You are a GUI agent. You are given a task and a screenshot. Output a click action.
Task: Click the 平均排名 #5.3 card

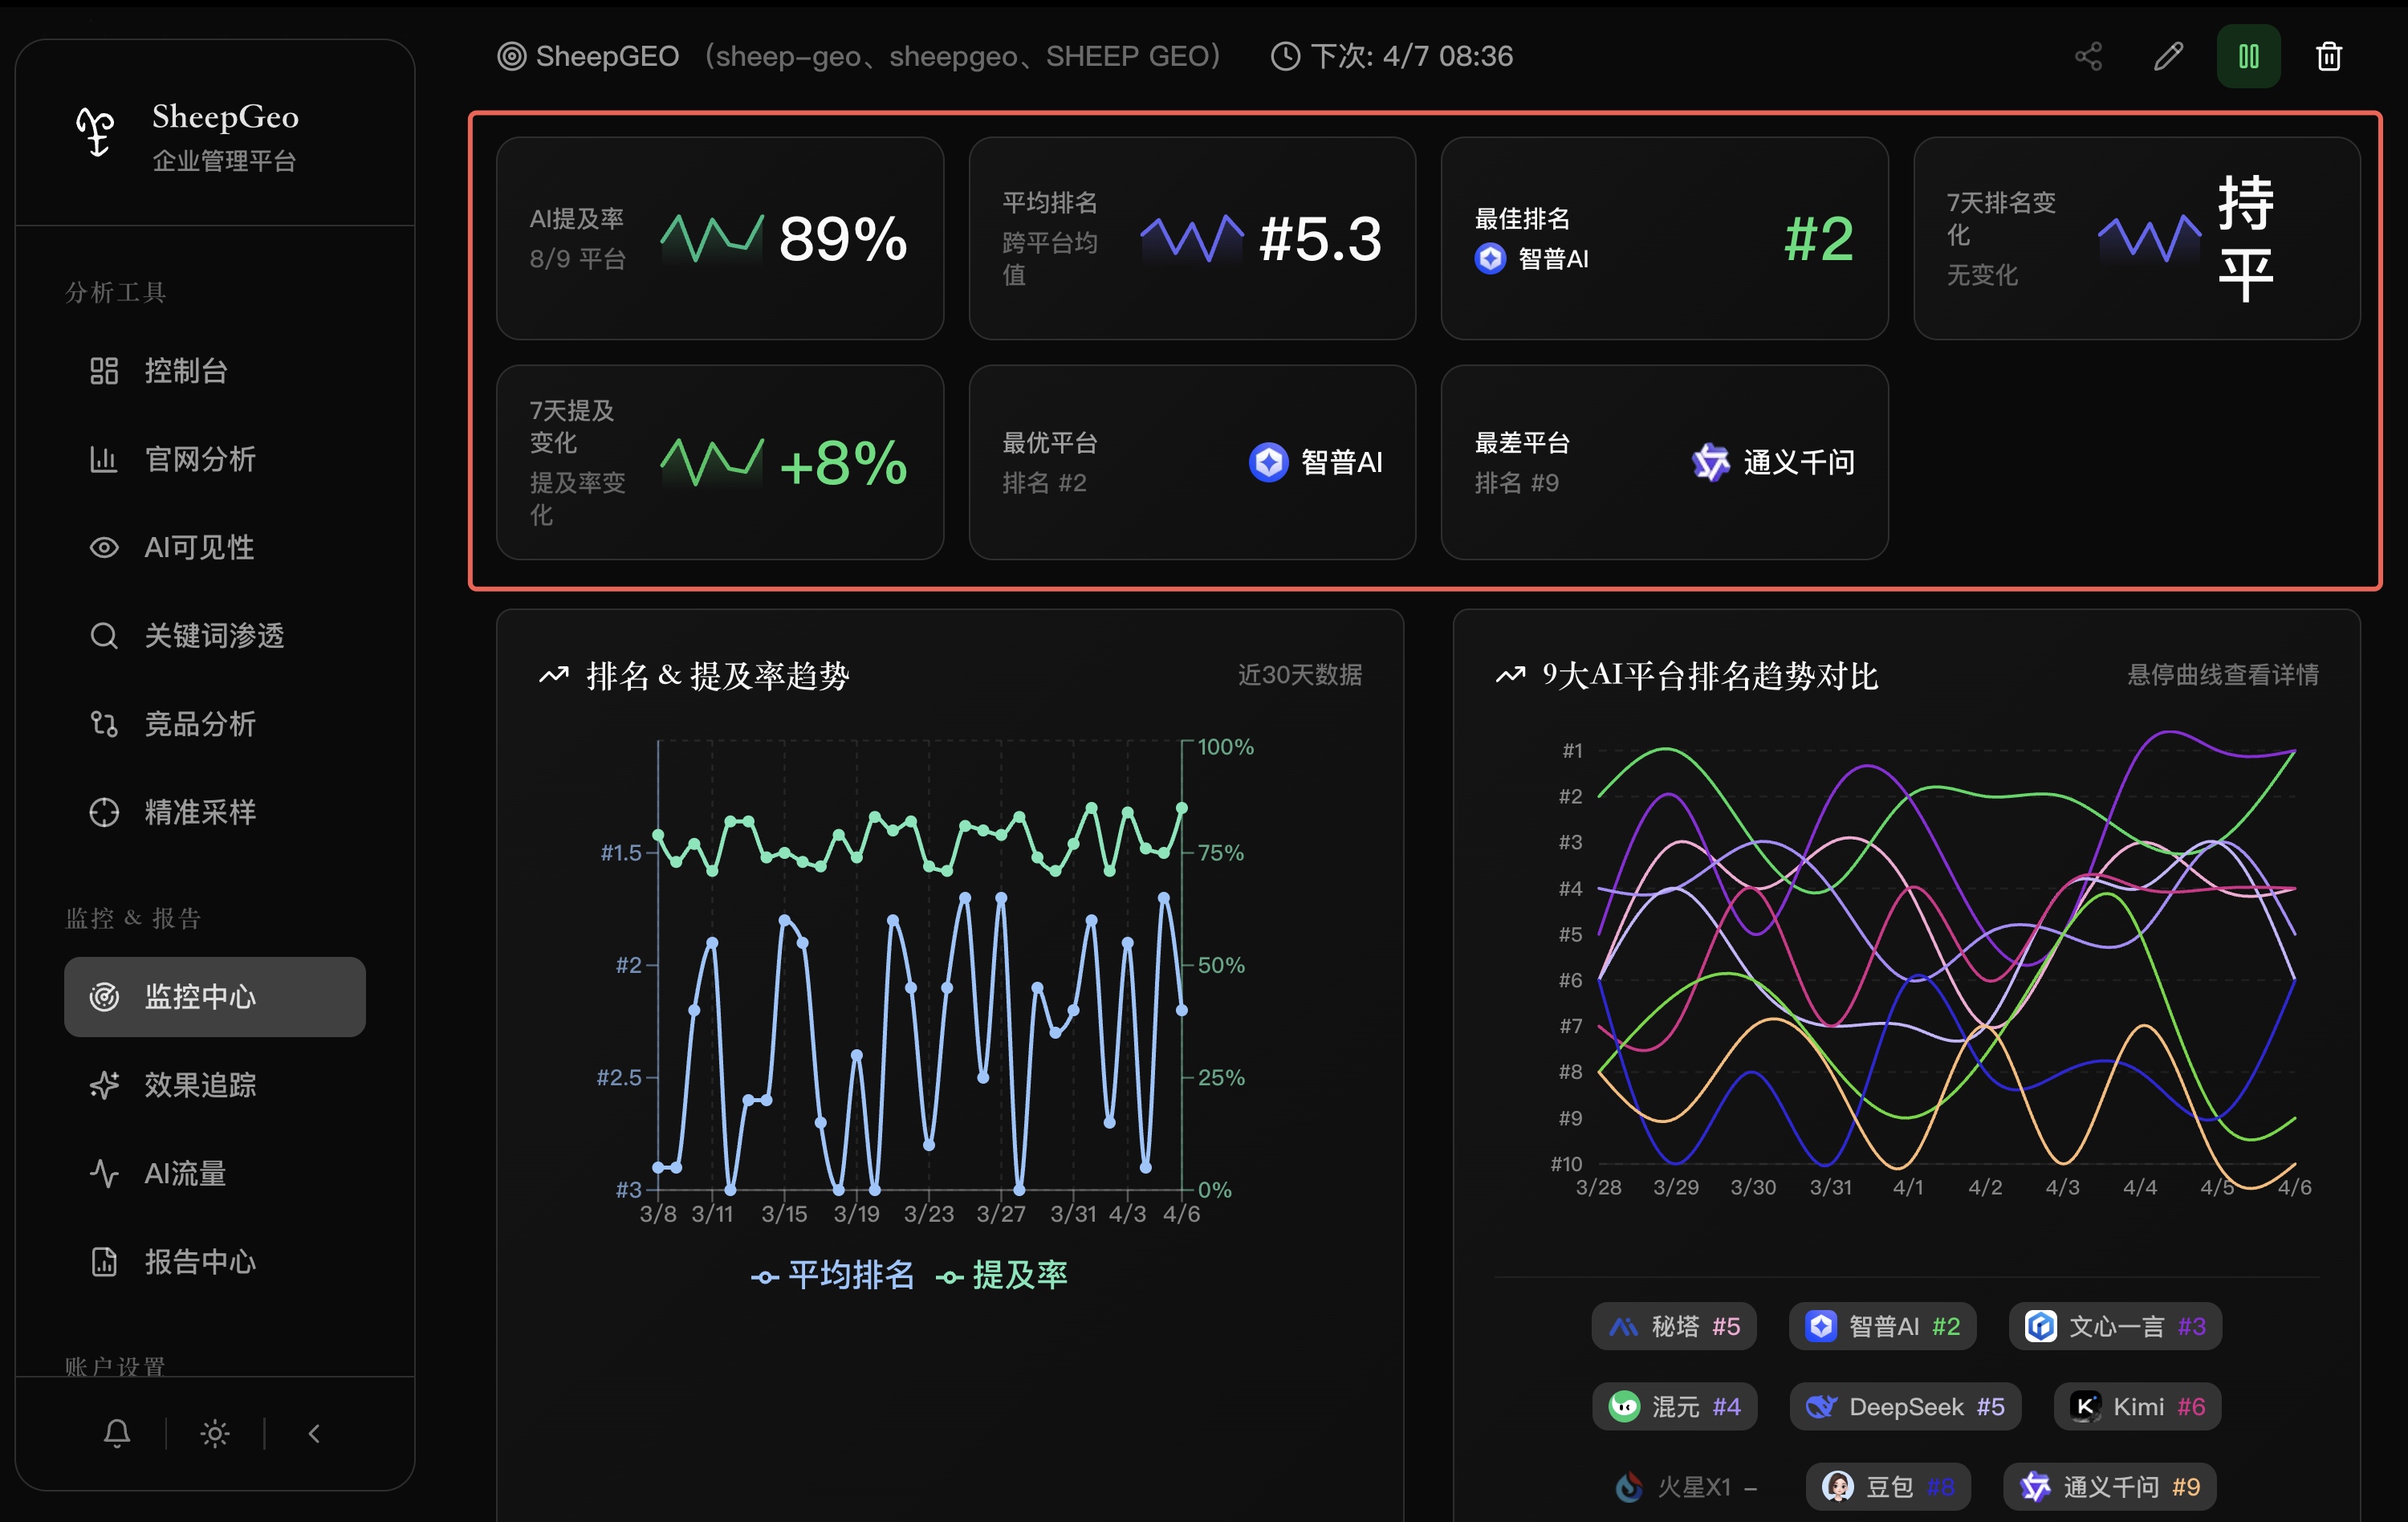[x=1192, y=238]
